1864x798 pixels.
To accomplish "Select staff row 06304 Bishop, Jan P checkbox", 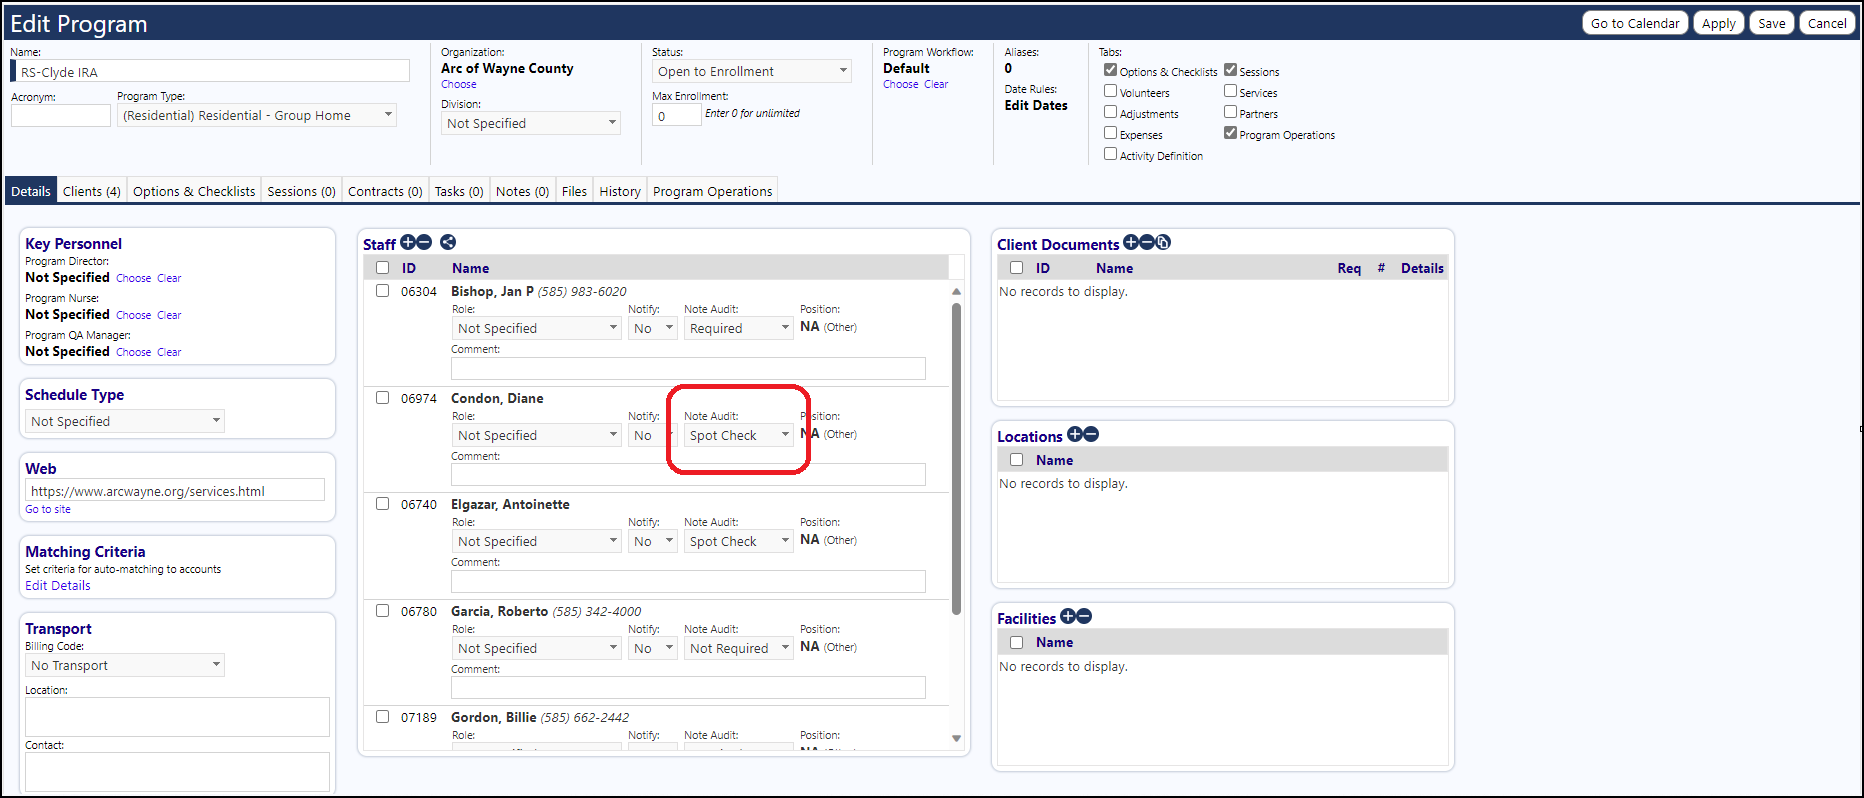I will (382, 291).
